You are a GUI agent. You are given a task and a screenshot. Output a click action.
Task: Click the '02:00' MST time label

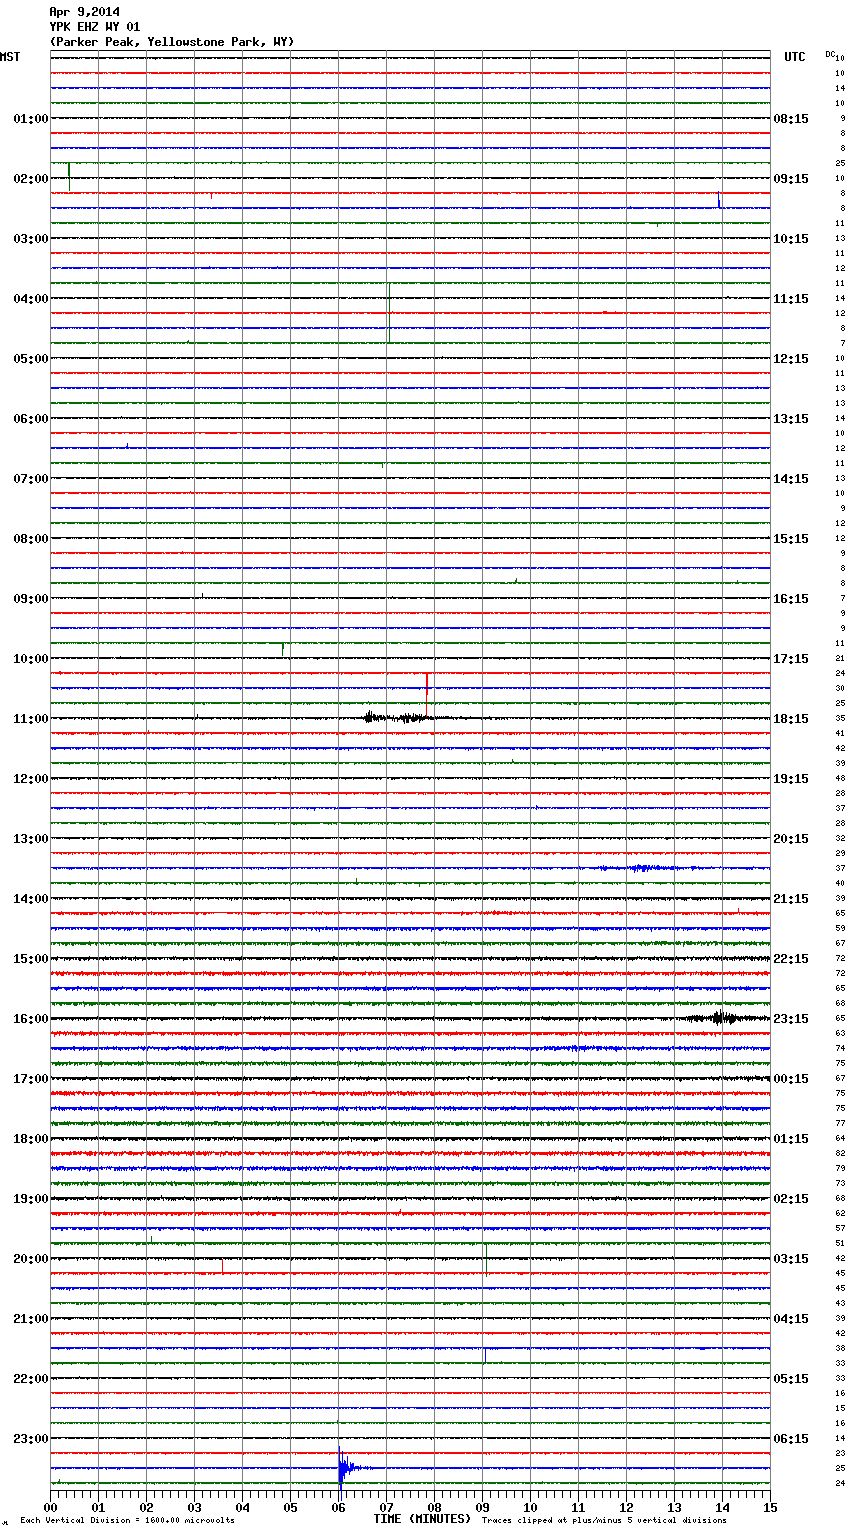click(31, 179)
